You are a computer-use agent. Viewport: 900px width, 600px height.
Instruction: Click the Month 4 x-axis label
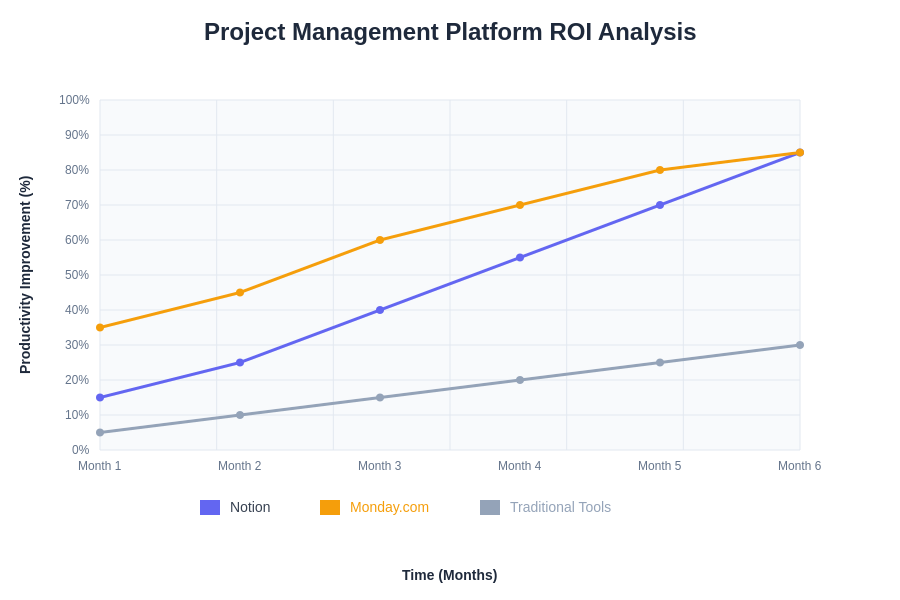(x=520, y=466)
